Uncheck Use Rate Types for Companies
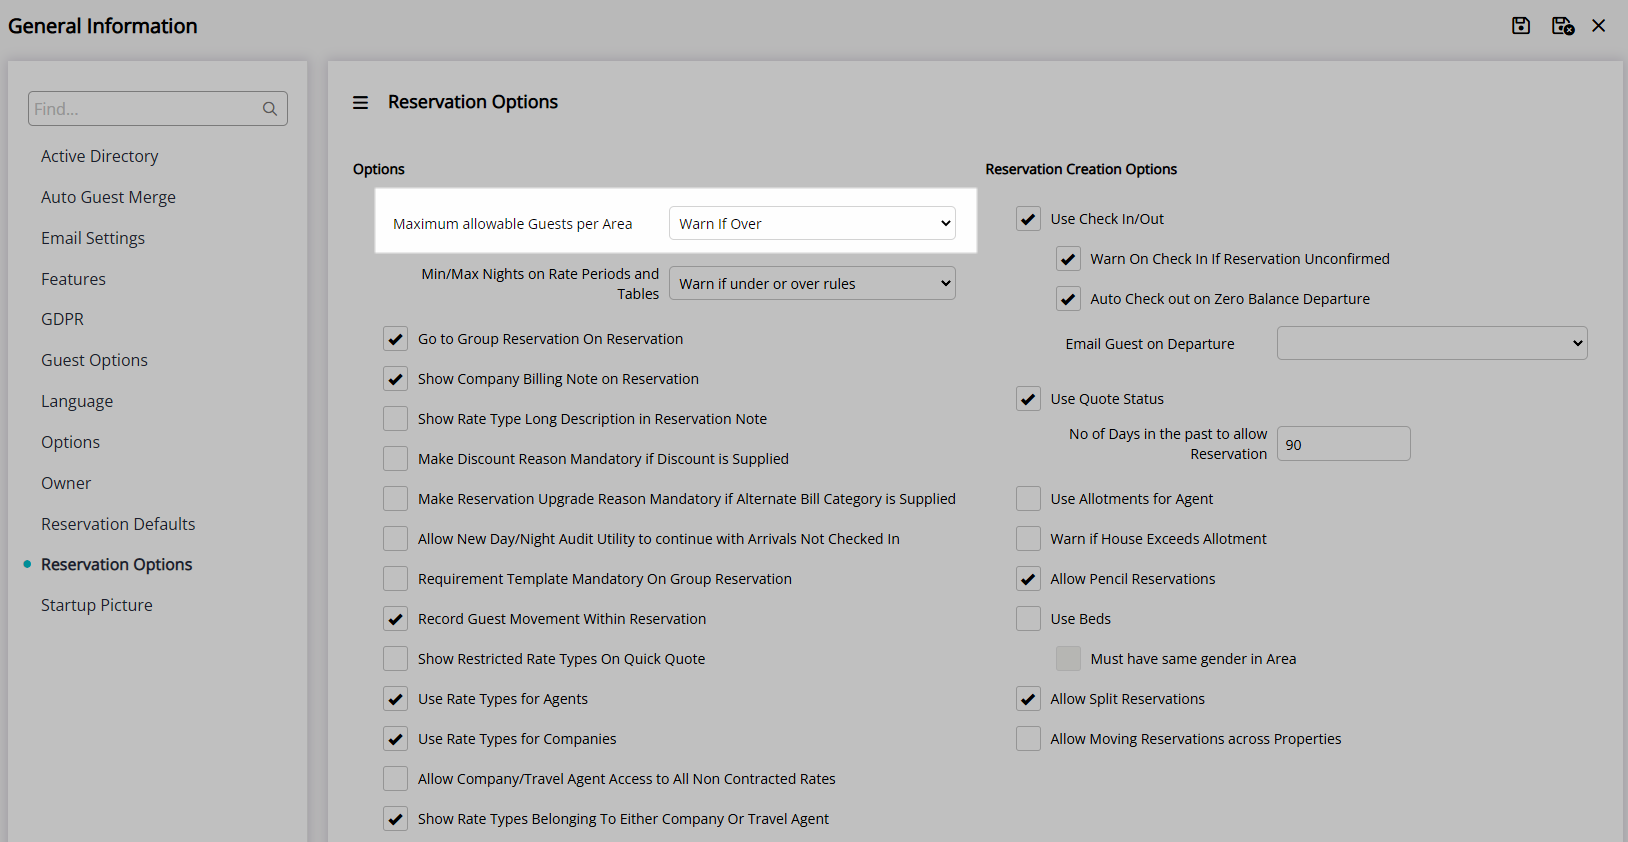This screenshot has width=1628, height=842. (x=395, y=739)
